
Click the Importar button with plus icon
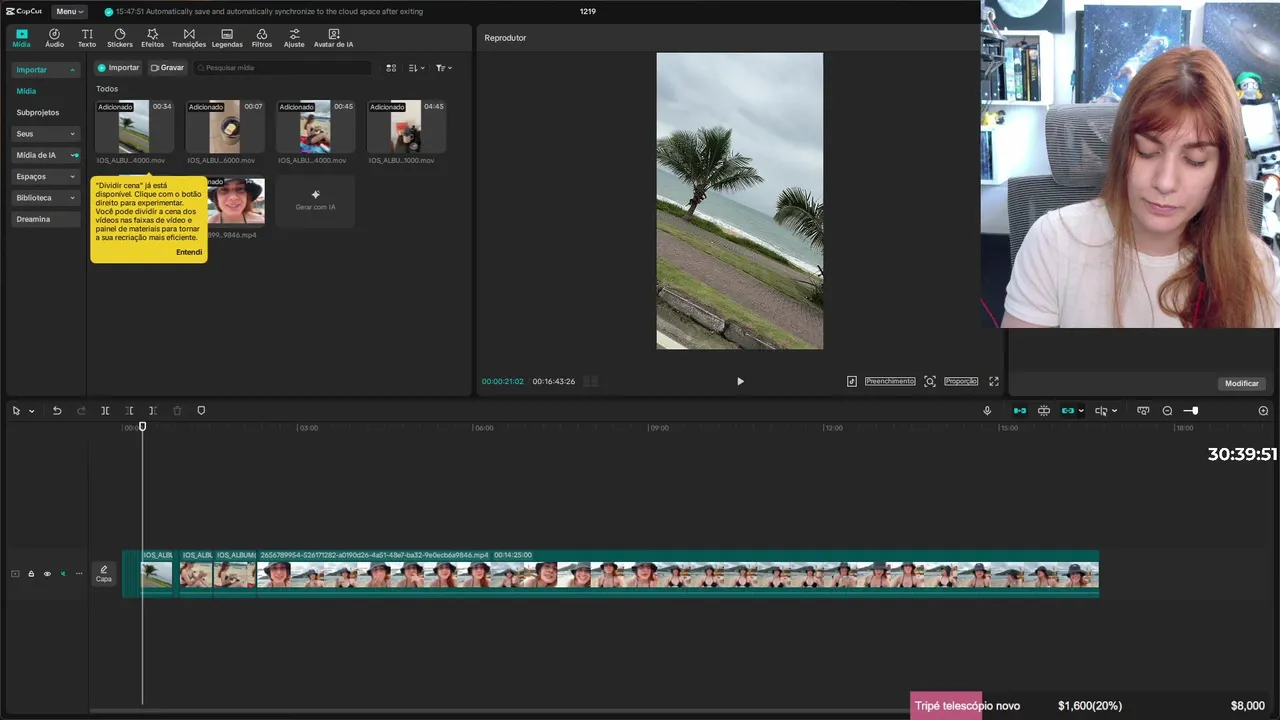118,68
